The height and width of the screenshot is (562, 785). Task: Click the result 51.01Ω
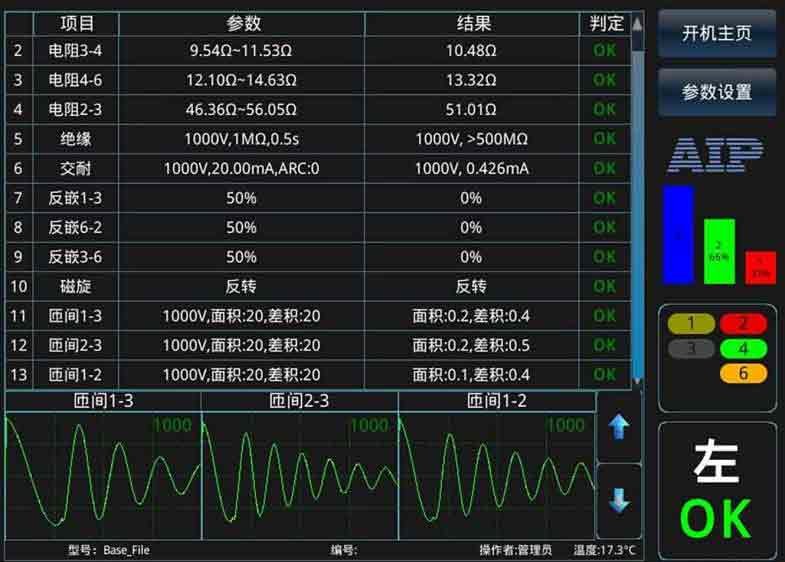point(471,110)
